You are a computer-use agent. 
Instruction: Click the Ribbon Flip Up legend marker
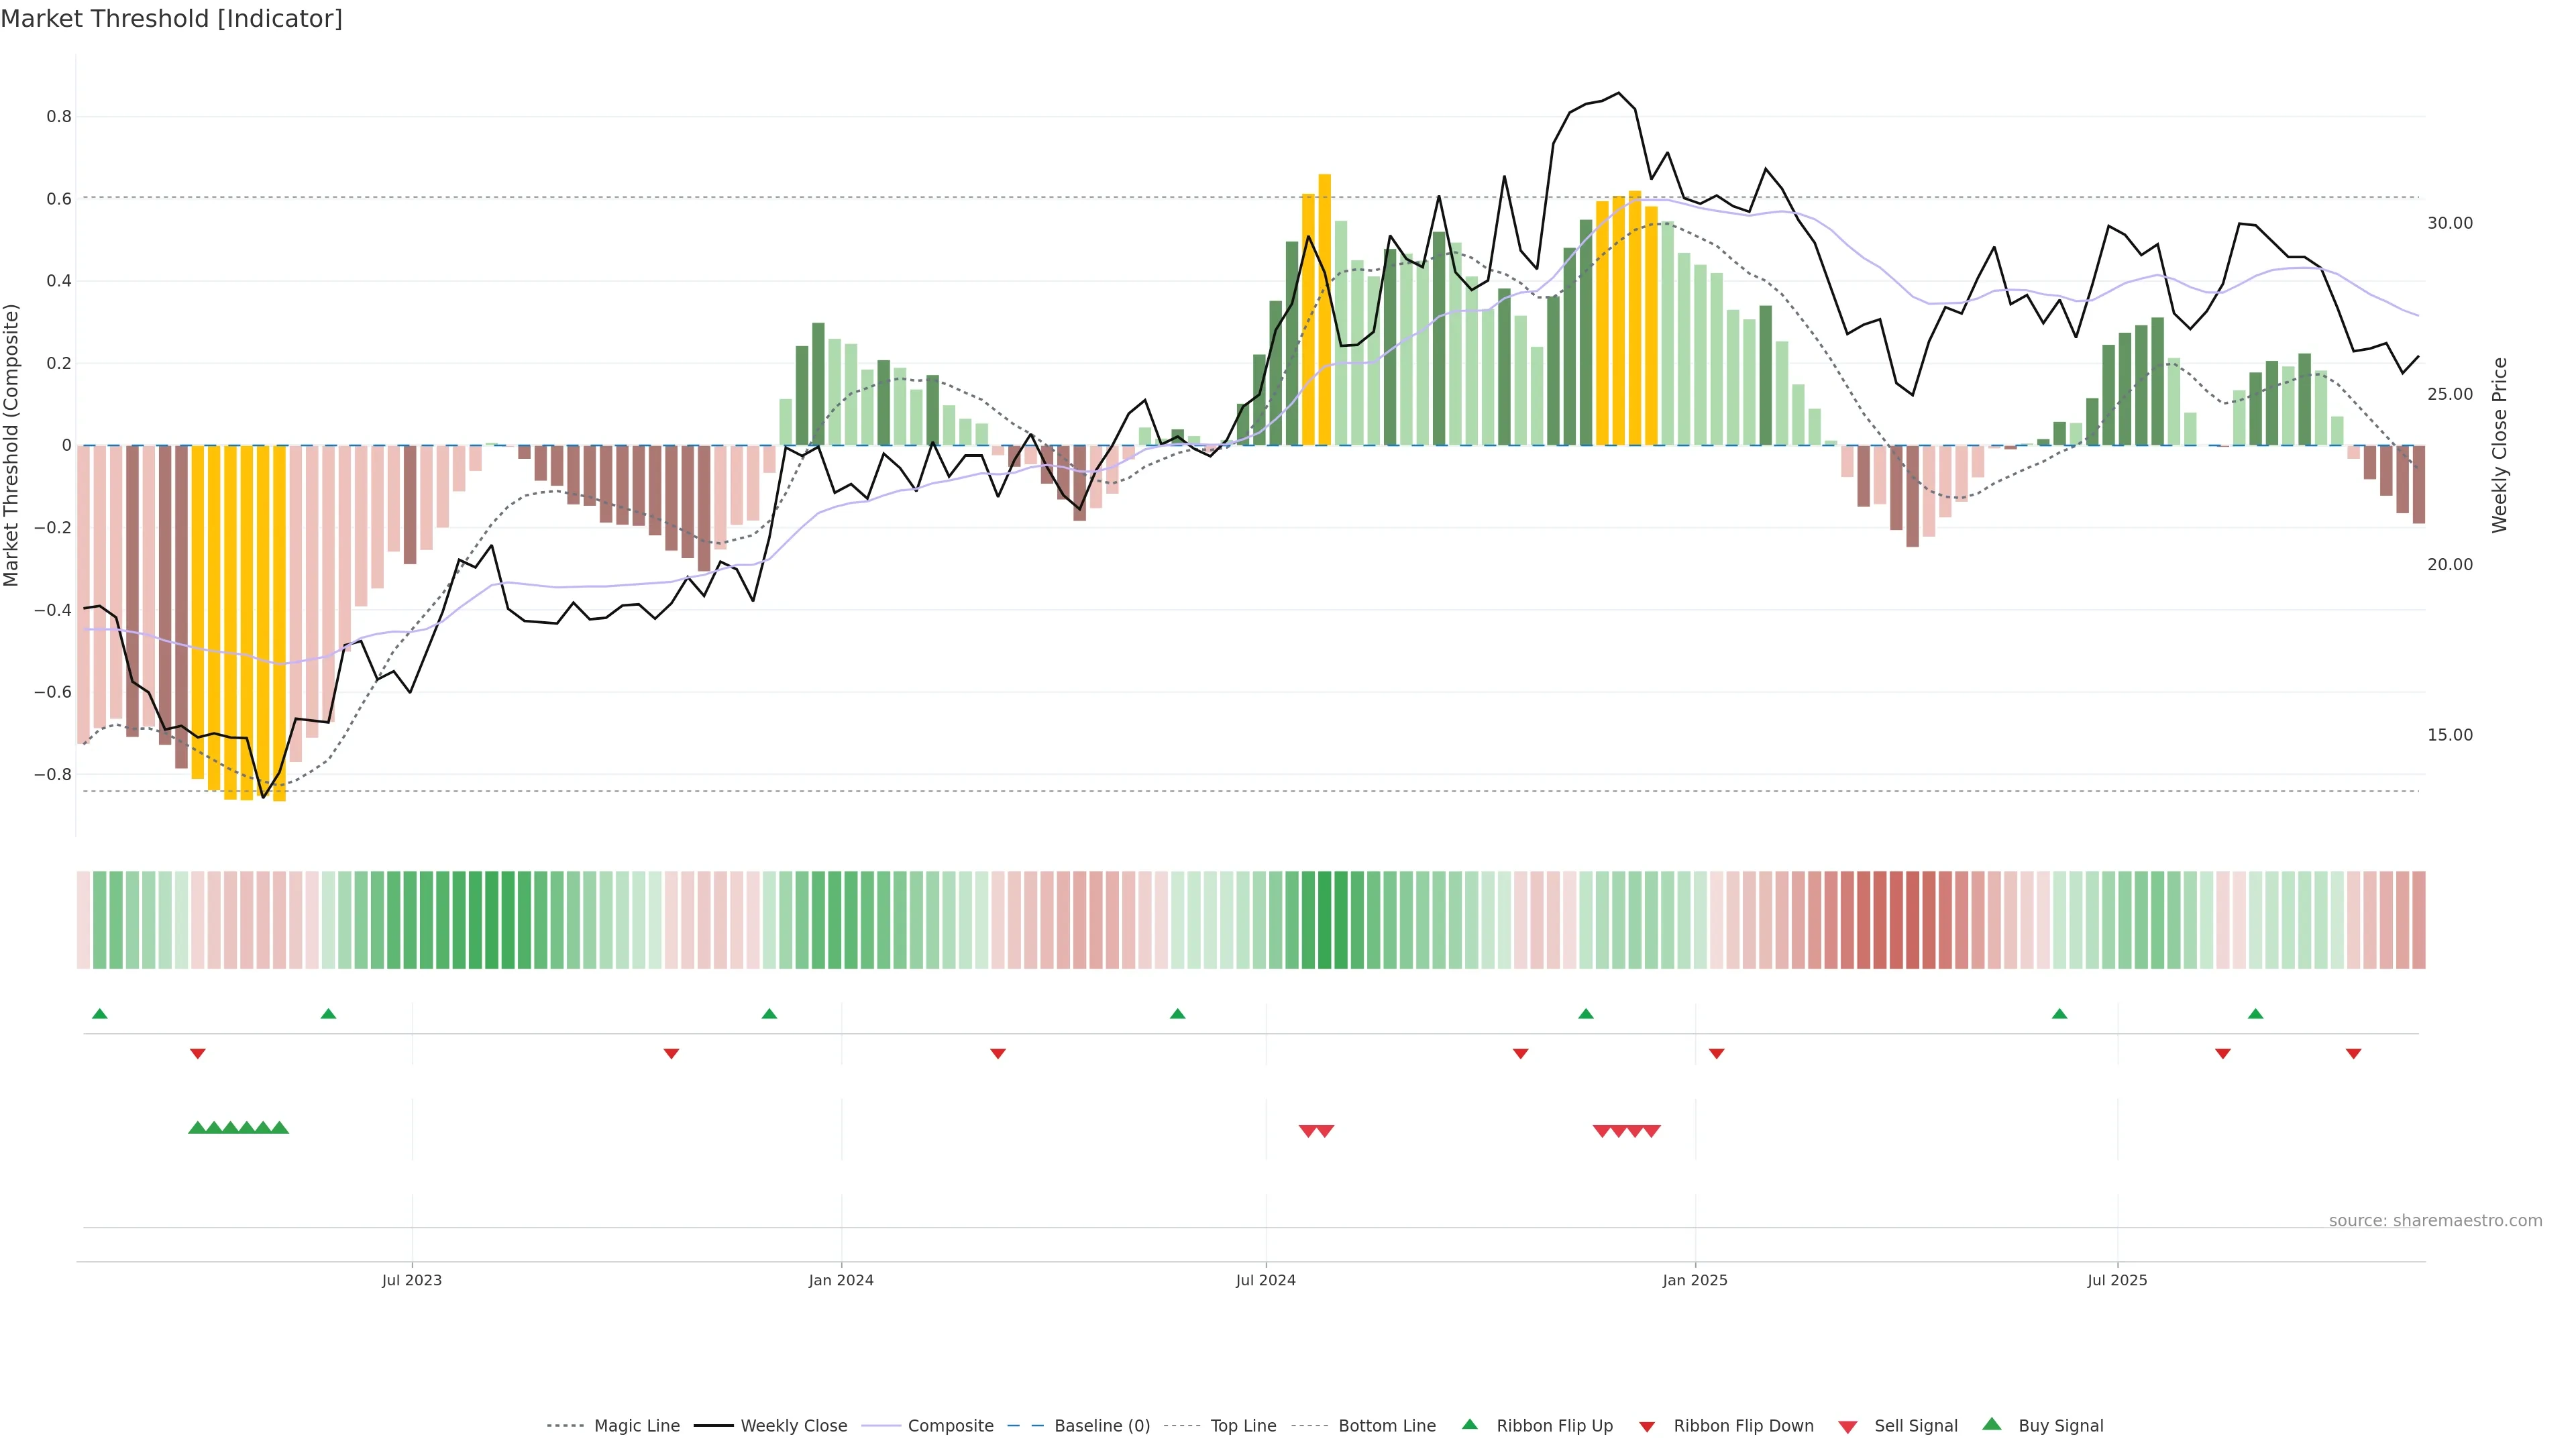click(x=1469, y=1424)
